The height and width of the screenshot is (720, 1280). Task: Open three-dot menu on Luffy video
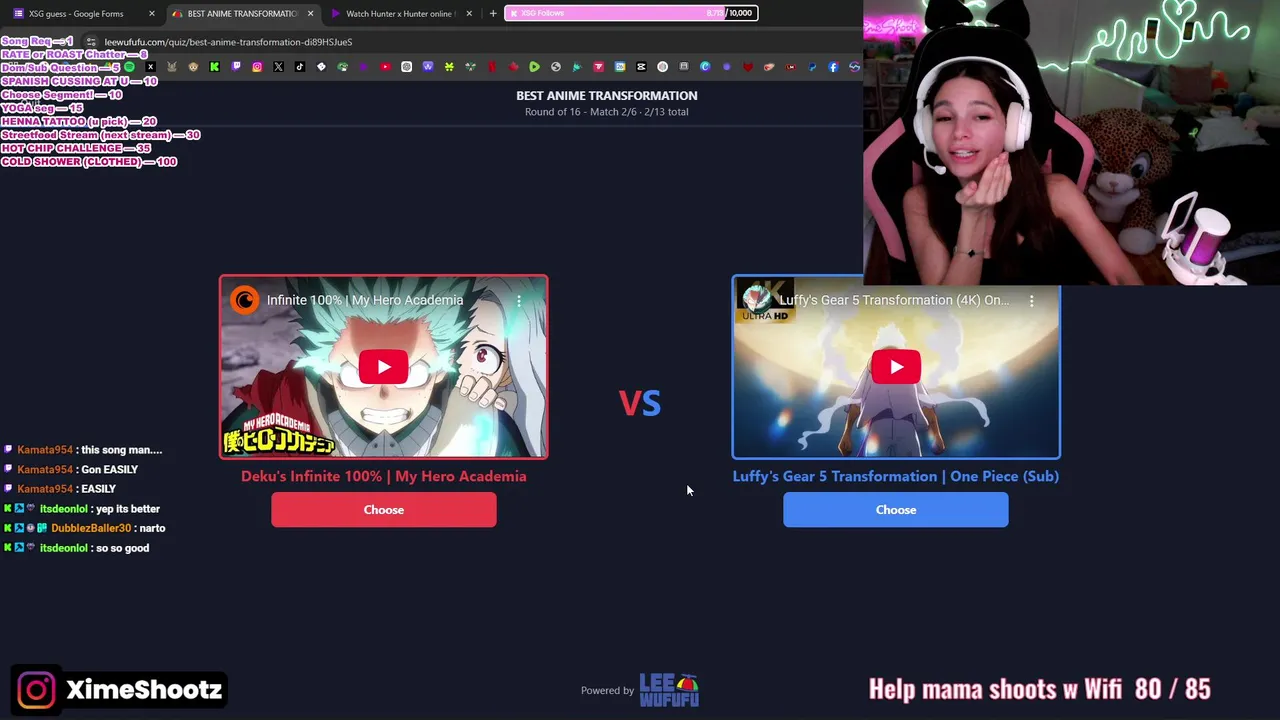tap(1031, 300)
